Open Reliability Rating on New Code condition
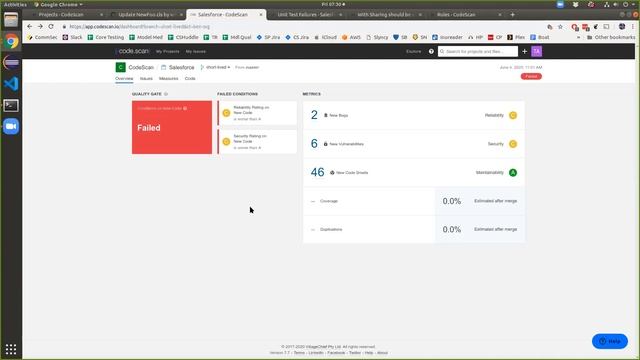640x360 pixels. coord(258,113)
